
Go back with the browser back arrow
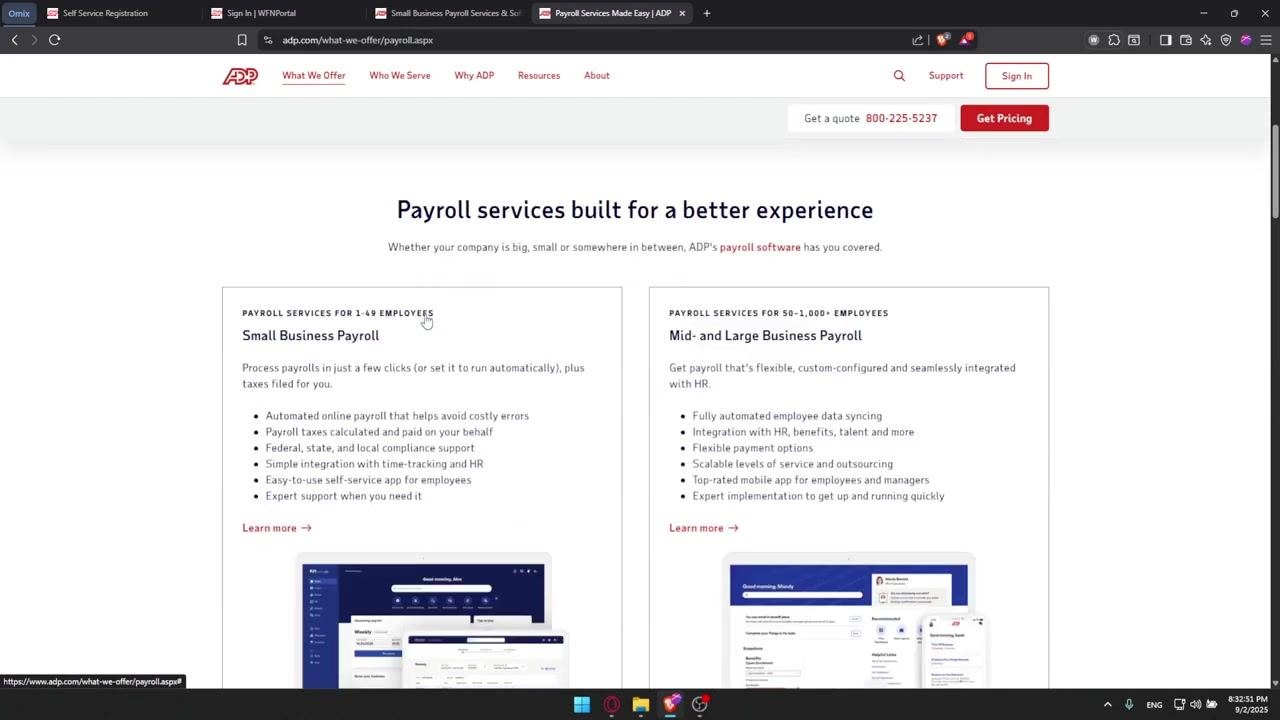click(14, 40)
